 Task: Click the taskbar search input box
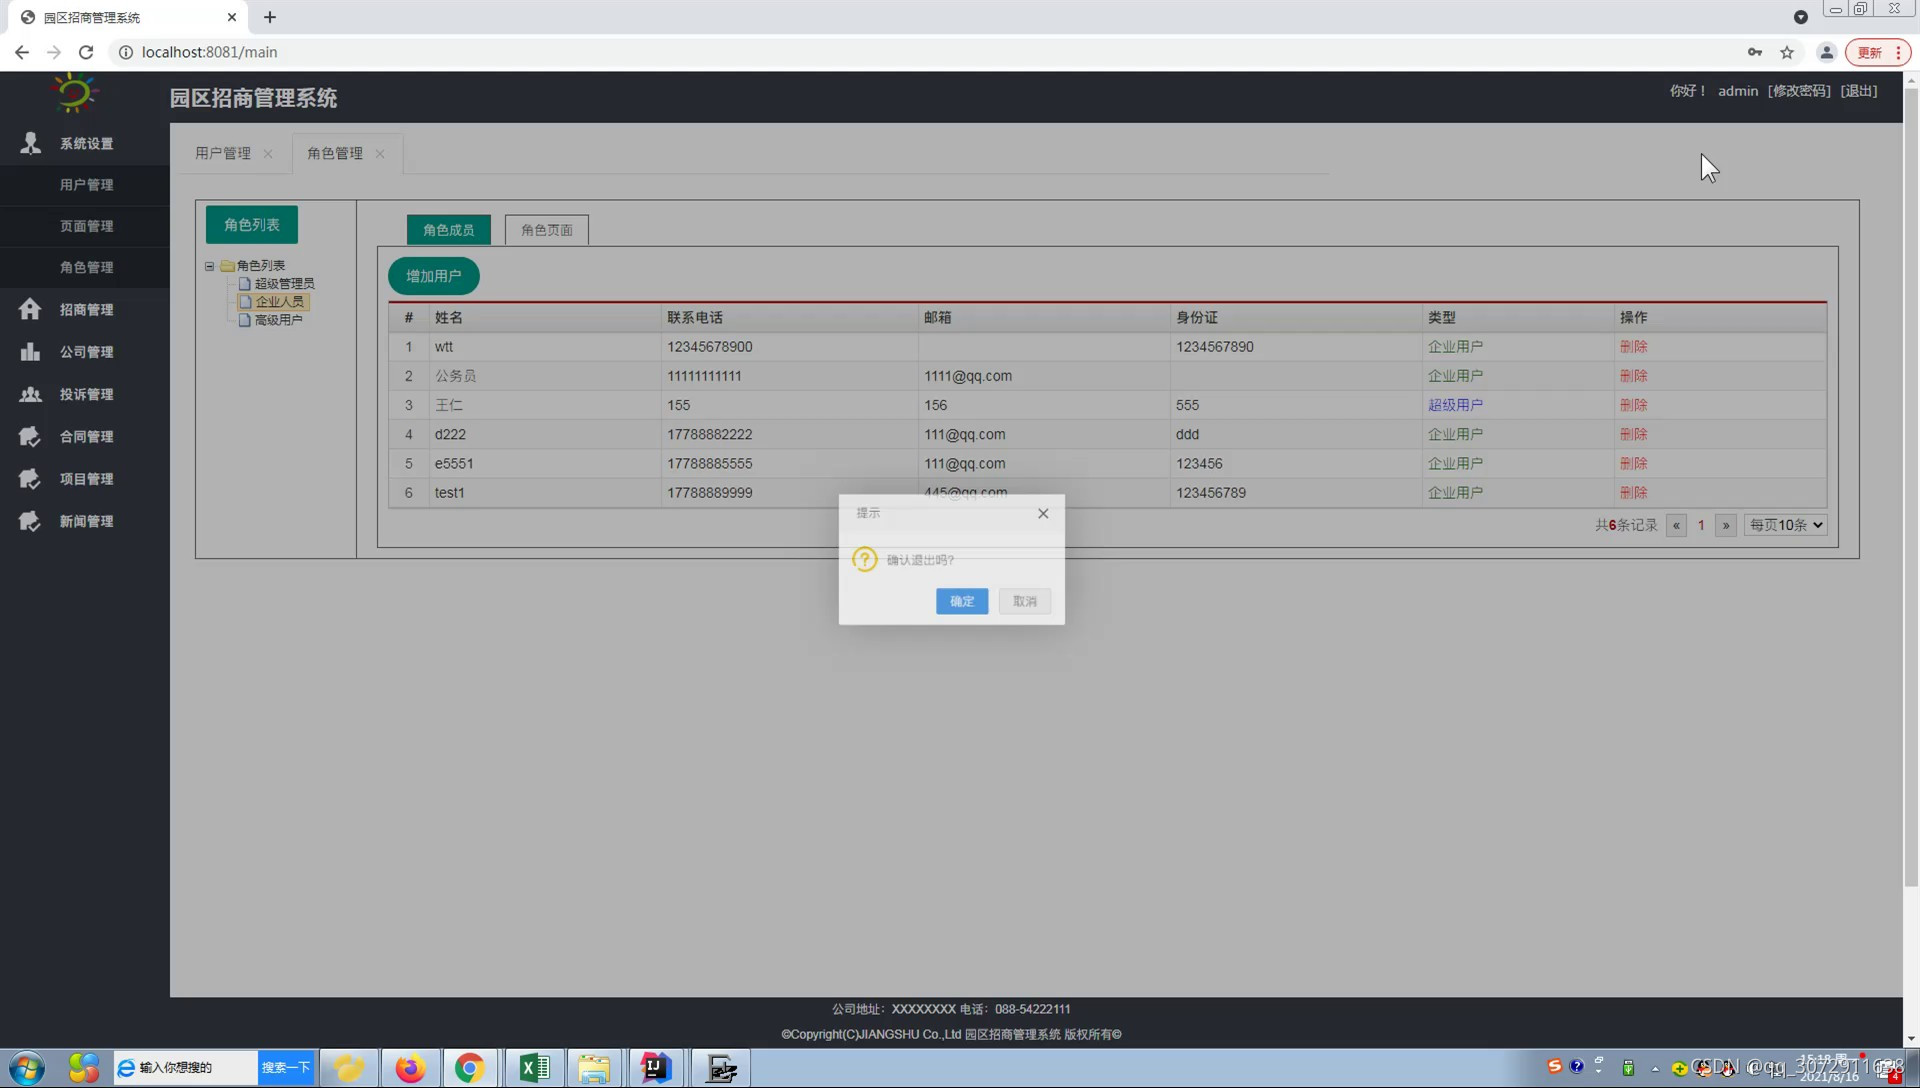186,1068
